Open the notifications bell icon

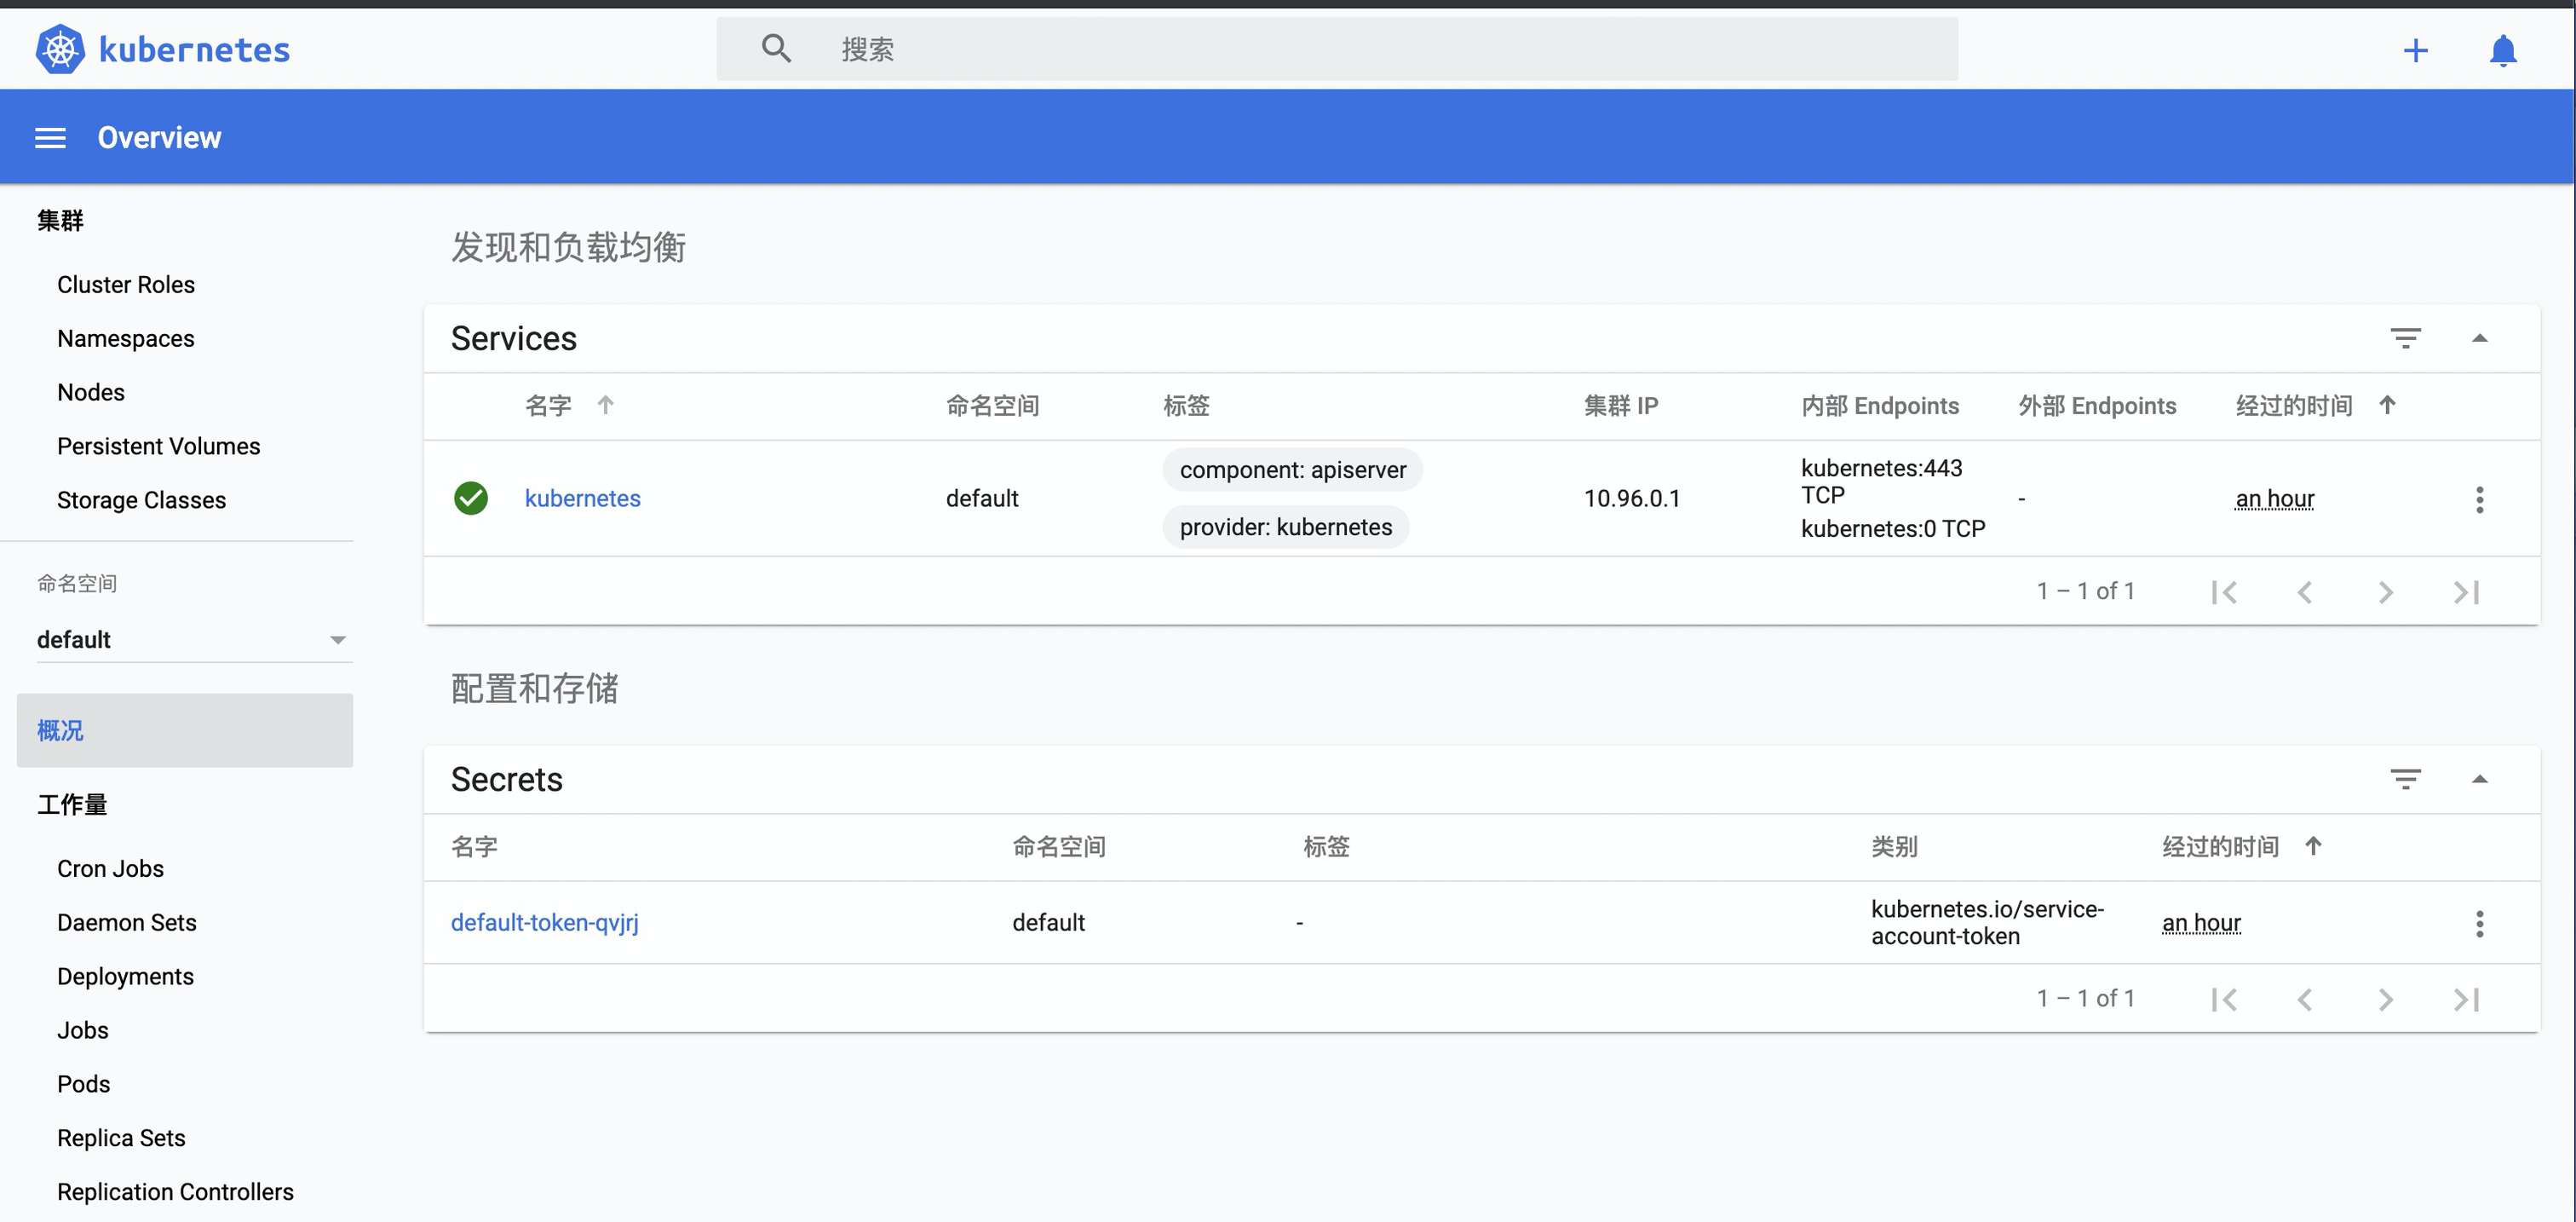(x=2502, y=50)
